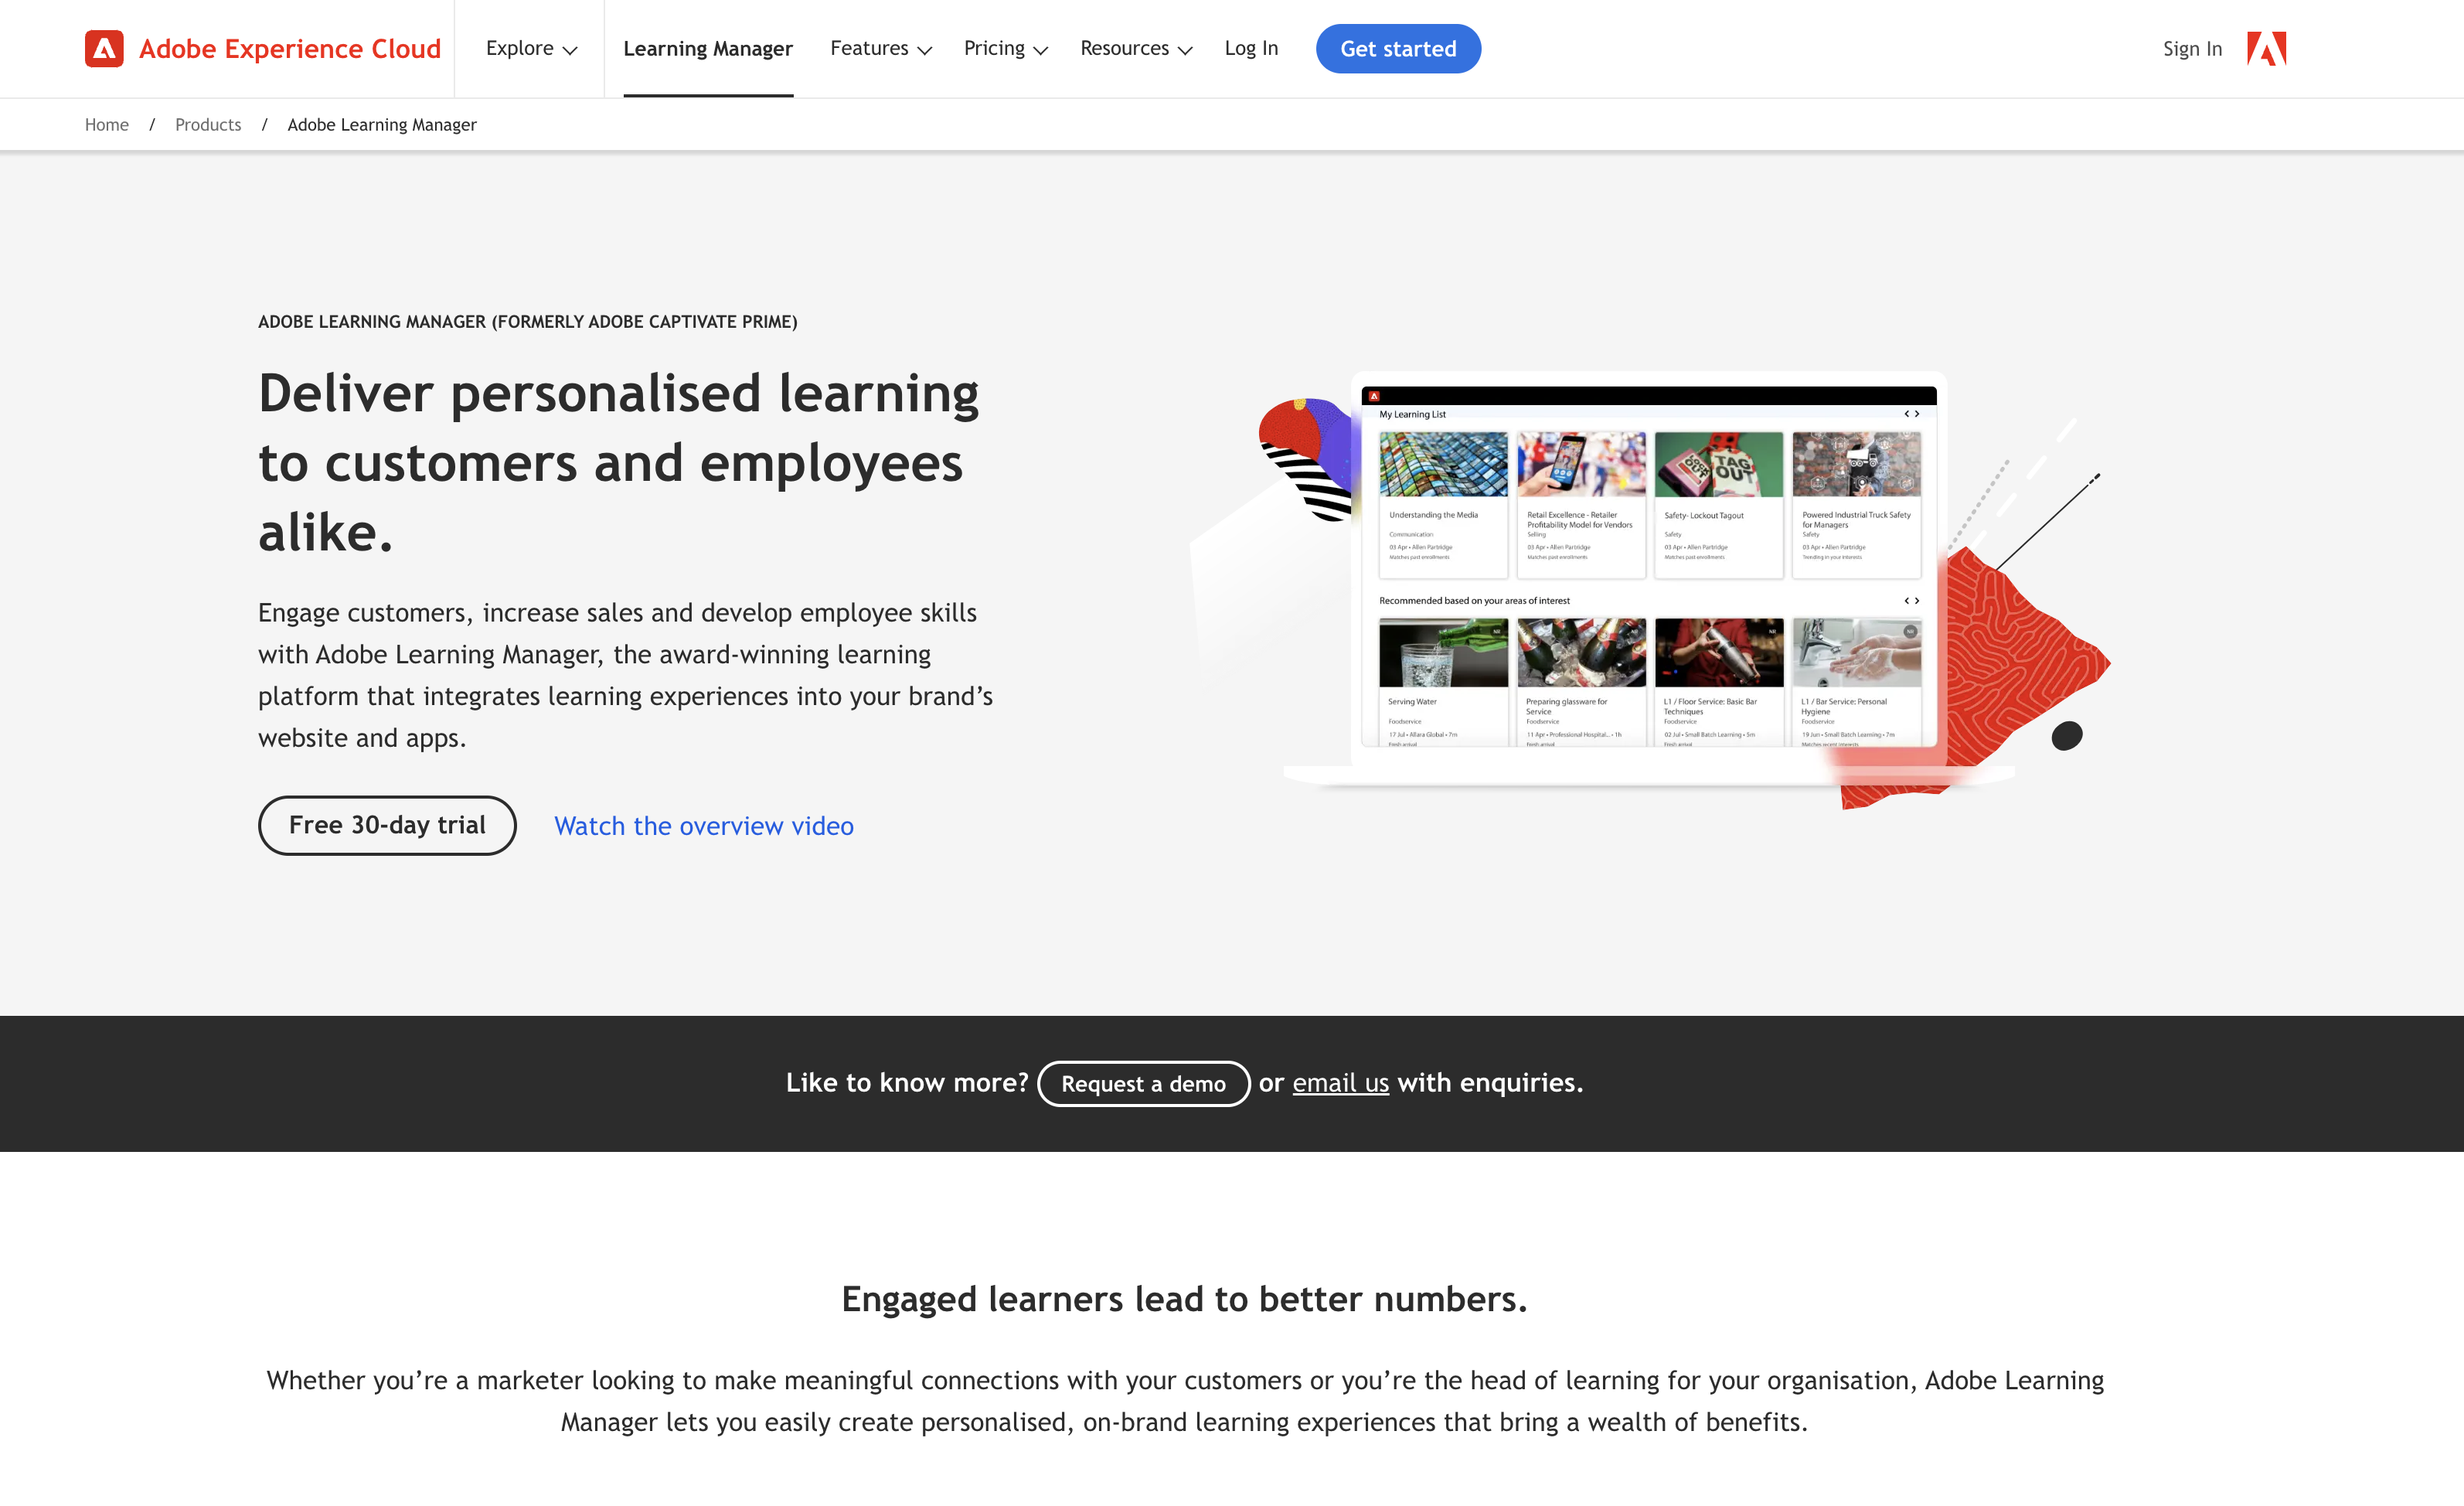Open the Resources dropdown
The width and height of the screenshot is (2464, 1506).
click(1136, 48)
